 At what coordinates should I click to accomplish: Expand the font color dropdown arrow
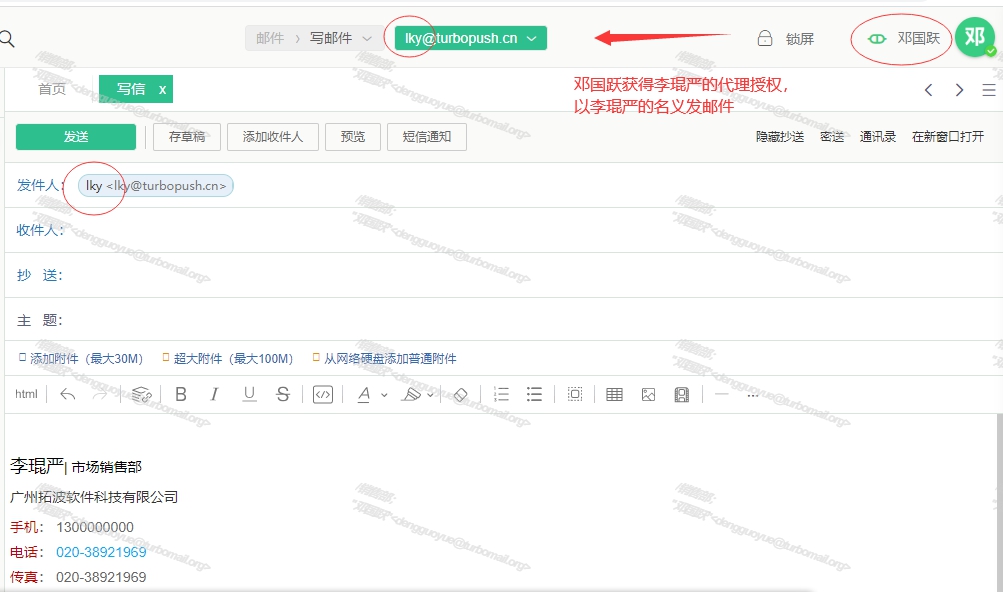[384, 395]
